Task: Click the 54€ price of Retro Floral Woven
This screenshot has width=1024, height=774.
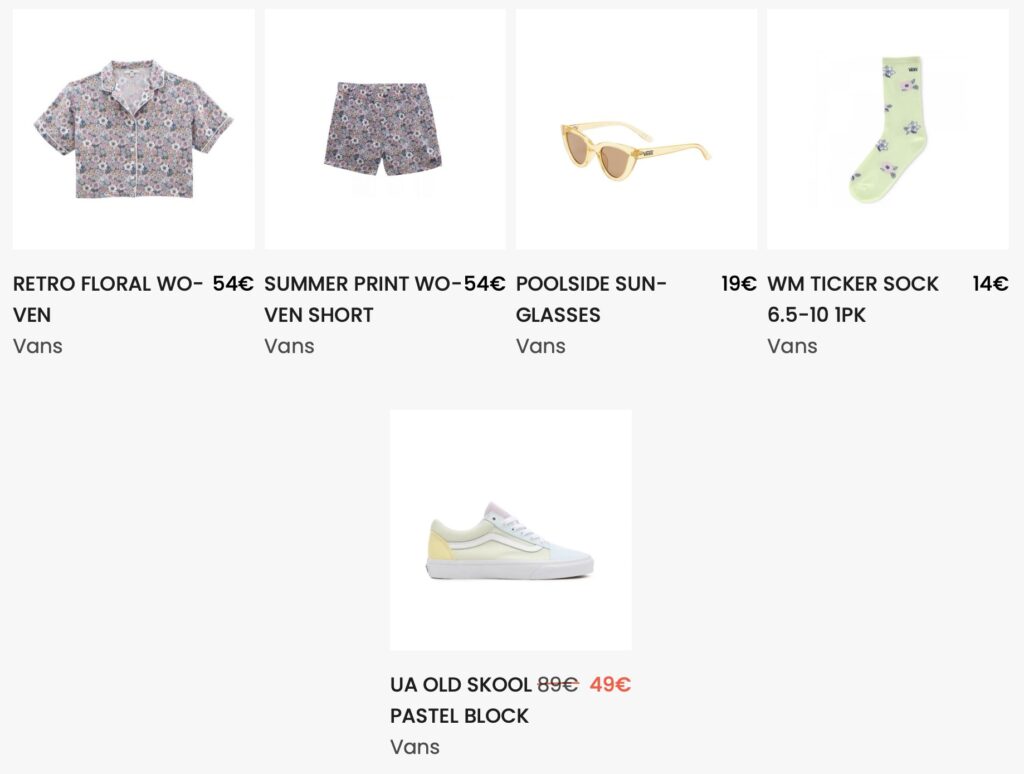Action: [x=233, y=284]
